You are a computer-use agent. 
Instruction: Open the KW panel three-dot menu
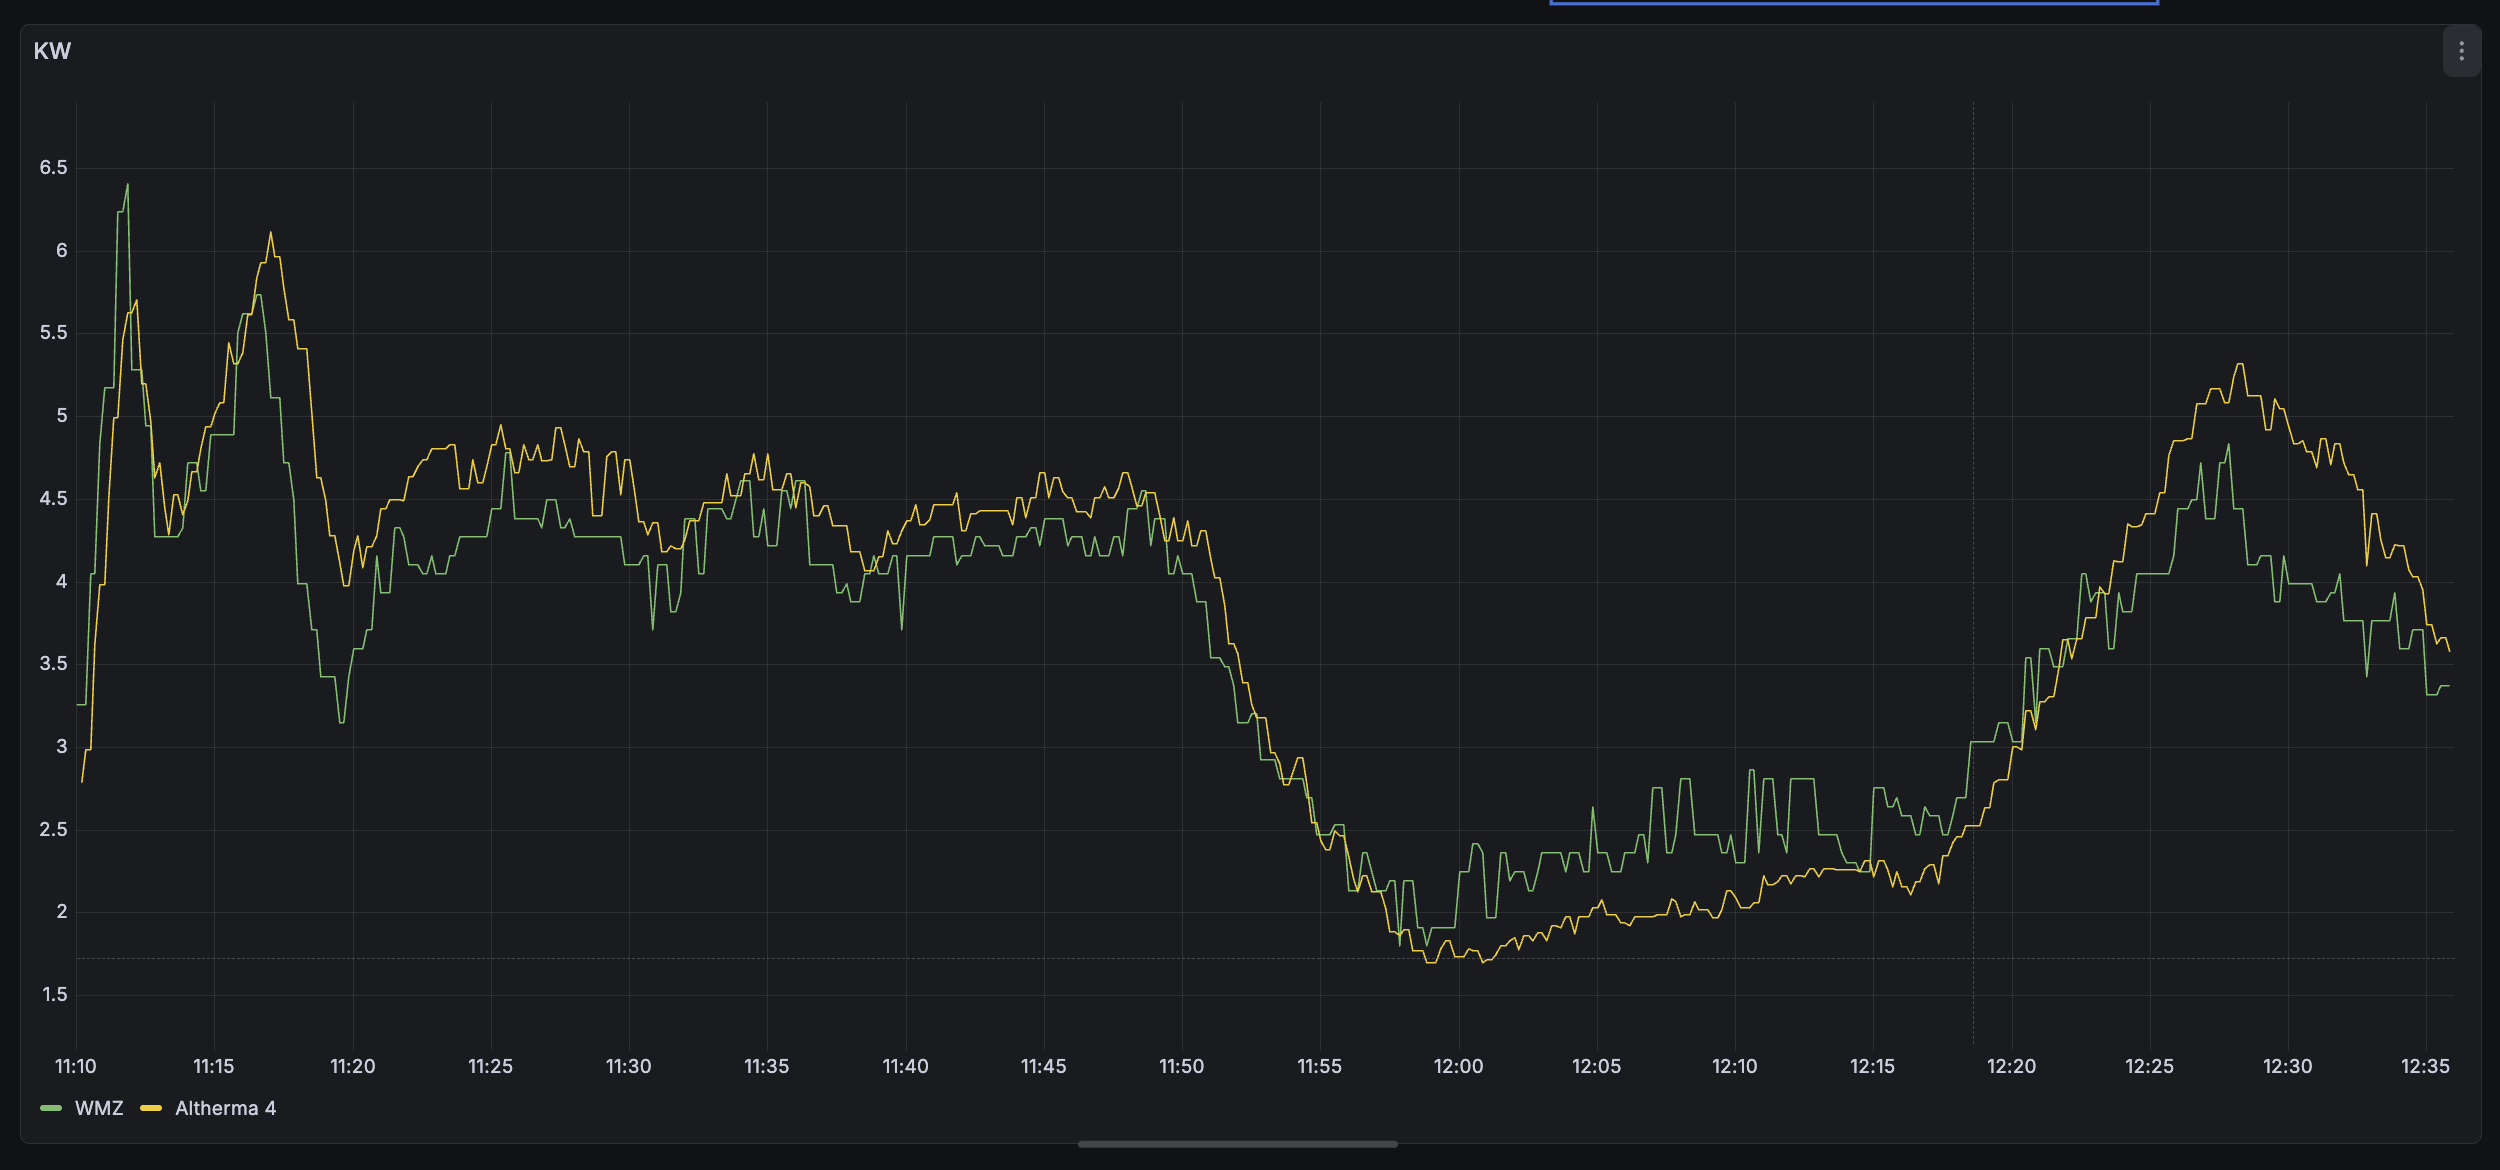point(2461,52)
